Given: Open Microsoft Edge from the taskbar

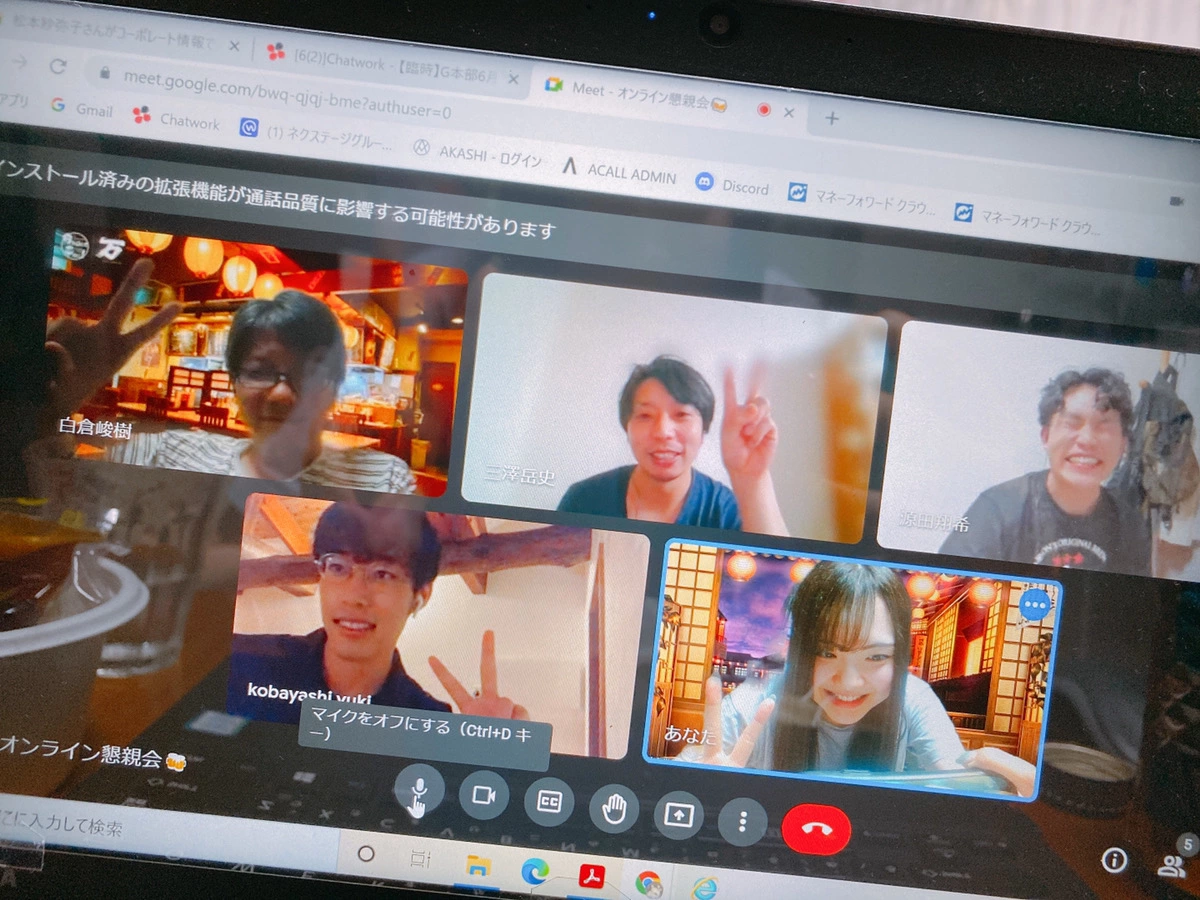Looking at the screenshot, I should tap(535, 871).
